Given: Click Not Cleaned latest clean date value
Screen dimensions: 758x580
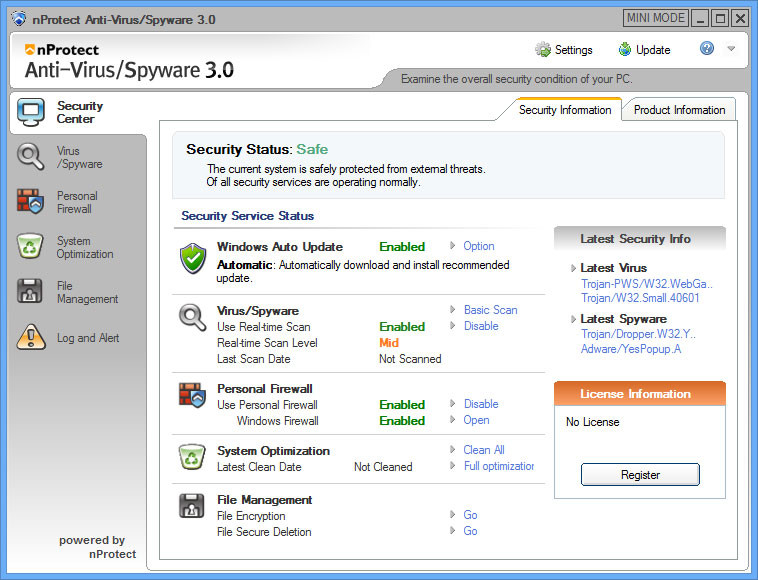Looking at the screenshot, I should point(383,467).
